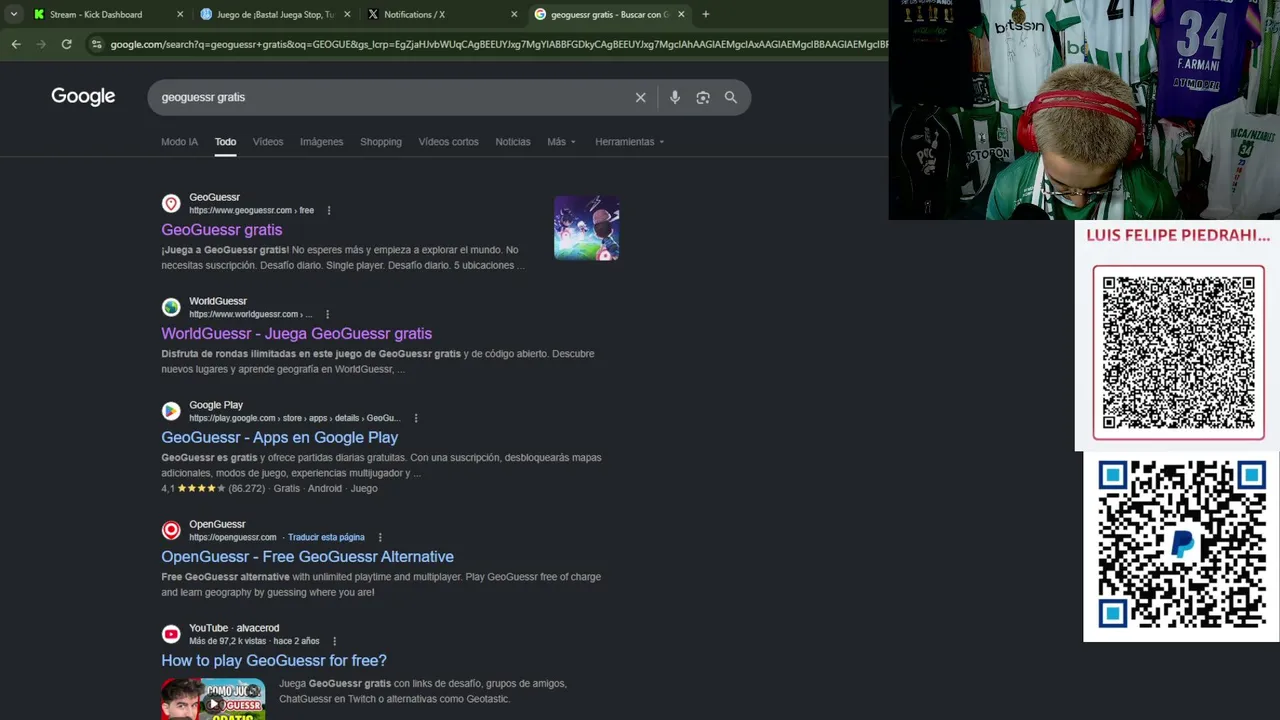The width and height of the screenshot is (1280, 720).
Task: Clear the search box text
Action: click(x=641, y=97)
